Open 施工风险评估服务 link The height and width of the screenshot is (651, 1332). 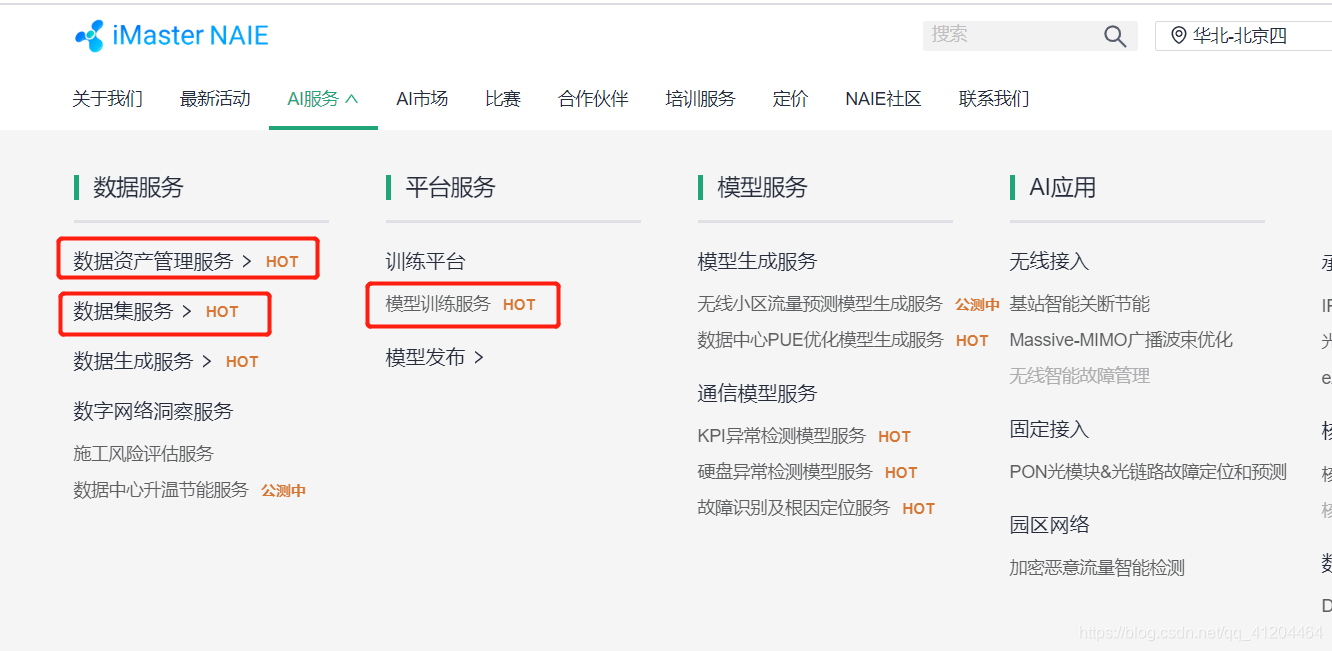tap(143, 454)
